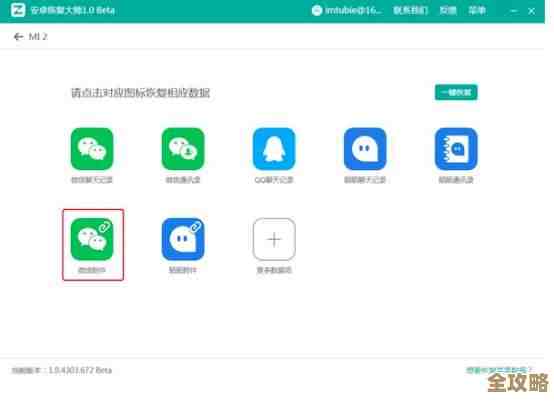The height and width of the screenshot is (401, 554).
Task: Open the 反馈 (Feedback) menu item
Action: coord(448,11)
